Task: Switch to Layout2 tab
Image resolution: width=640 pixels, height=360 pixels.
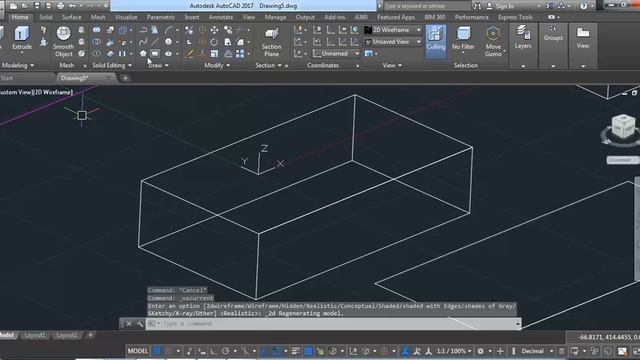Action: 67,335
